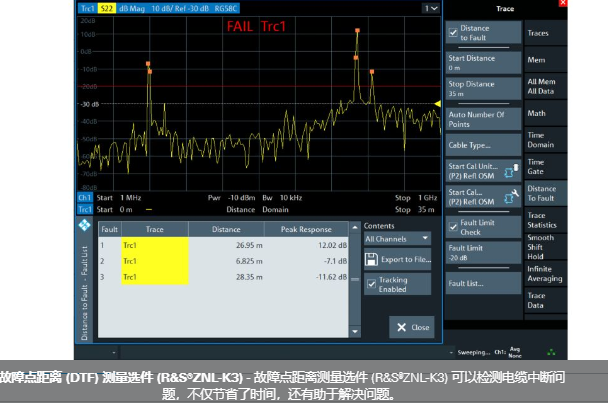Click the Pwr -10 dBm value
This screenshot has height=403, width=608.
click(x=241, y=198)
